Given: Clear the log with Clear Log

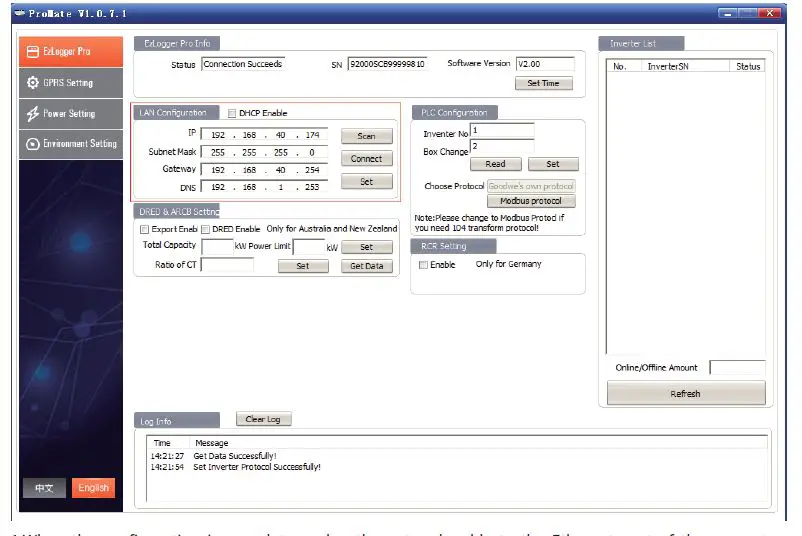Looking at the screenshot, I should pos(263,419).
